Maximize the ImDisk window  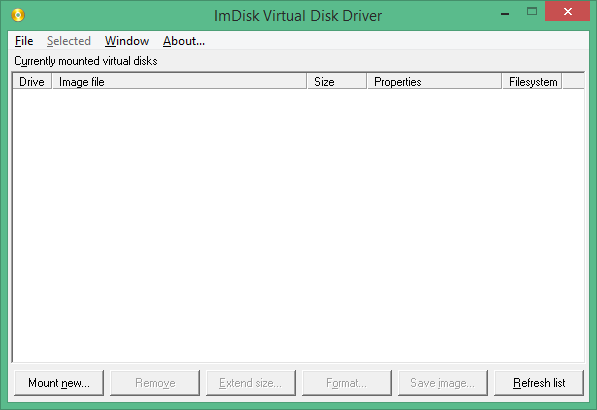pos(532,12)
